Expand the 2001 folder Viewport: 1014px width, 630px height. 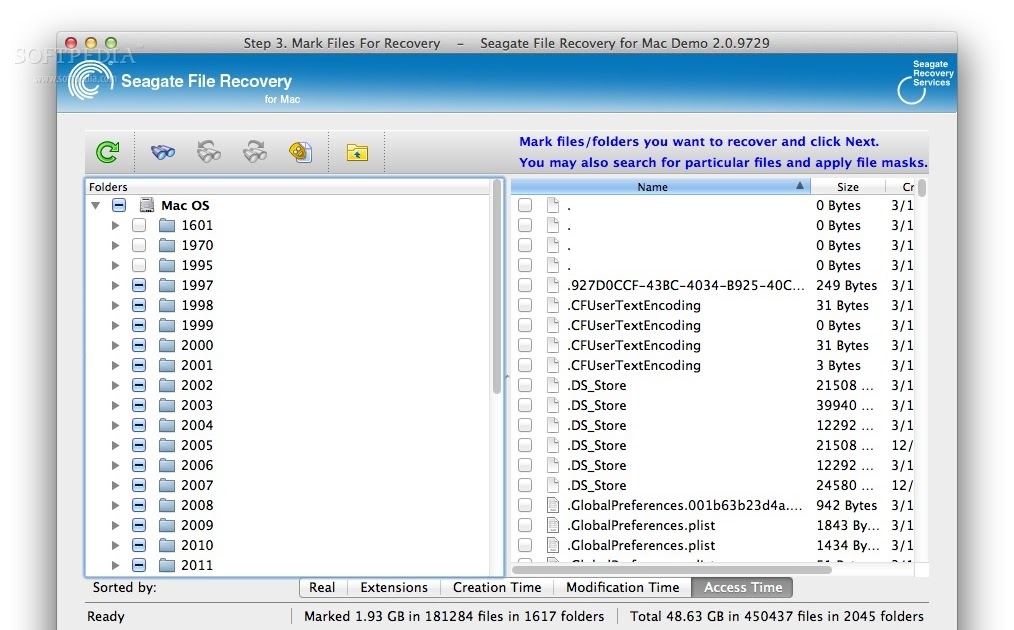pyautogui.click(x=115, y=365)
